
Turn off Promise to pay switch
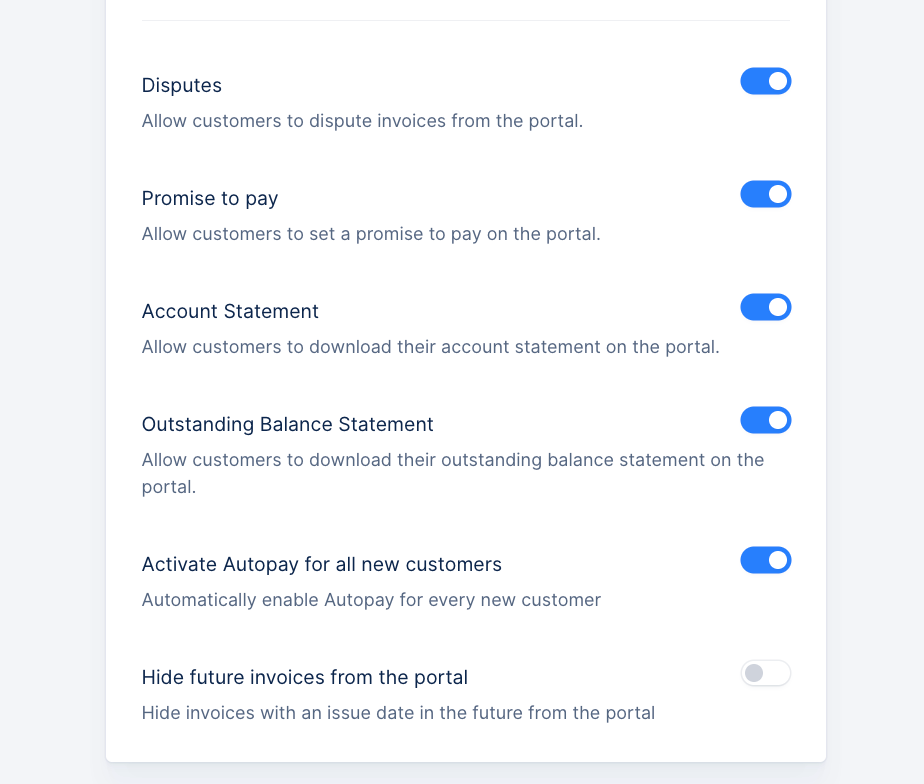(765, 194)
